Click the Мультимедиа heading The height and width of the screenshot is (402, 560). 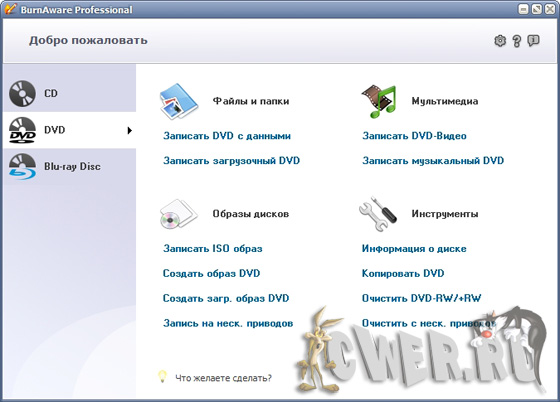[445, 101]
